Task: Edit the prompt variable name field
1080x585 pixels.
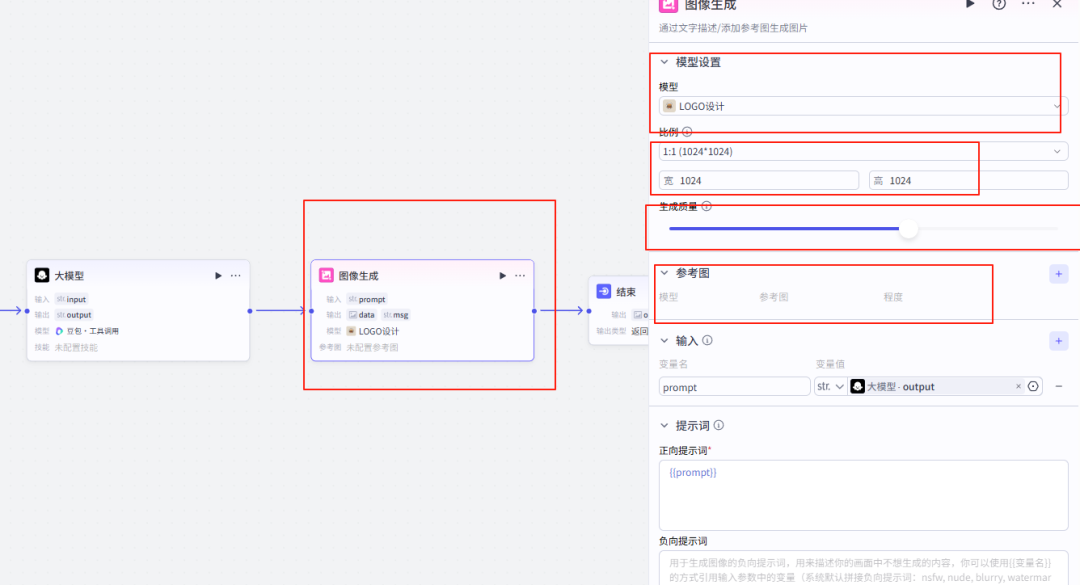Action: click(x=734, y=387)
